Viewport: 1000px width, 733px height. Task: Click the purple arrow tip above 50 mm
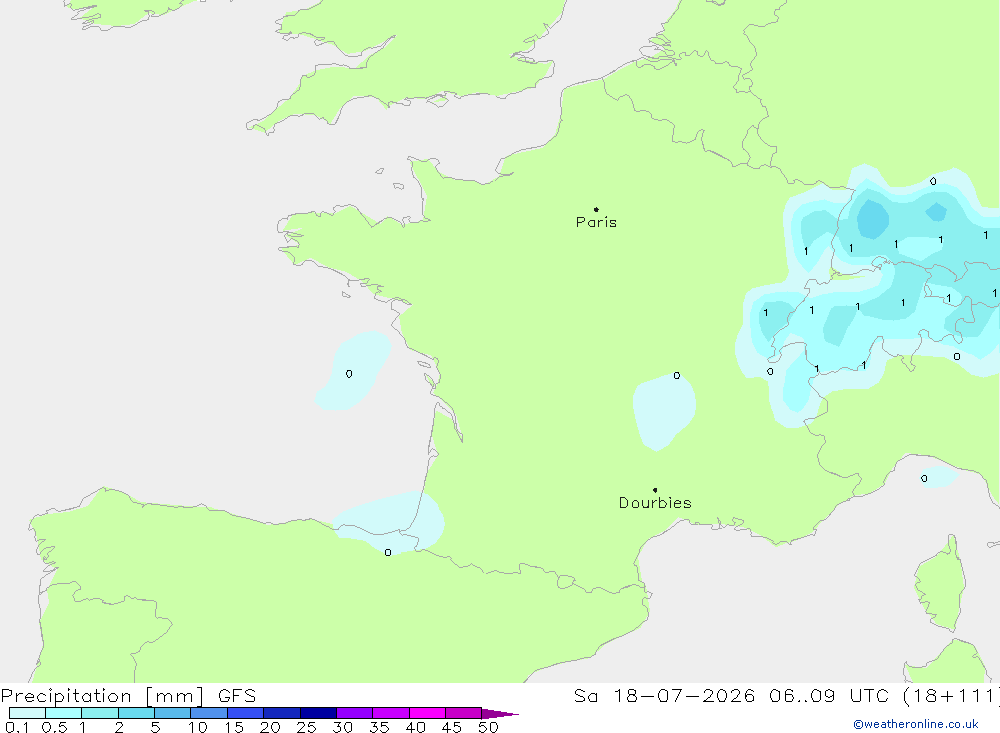point(500,714)
